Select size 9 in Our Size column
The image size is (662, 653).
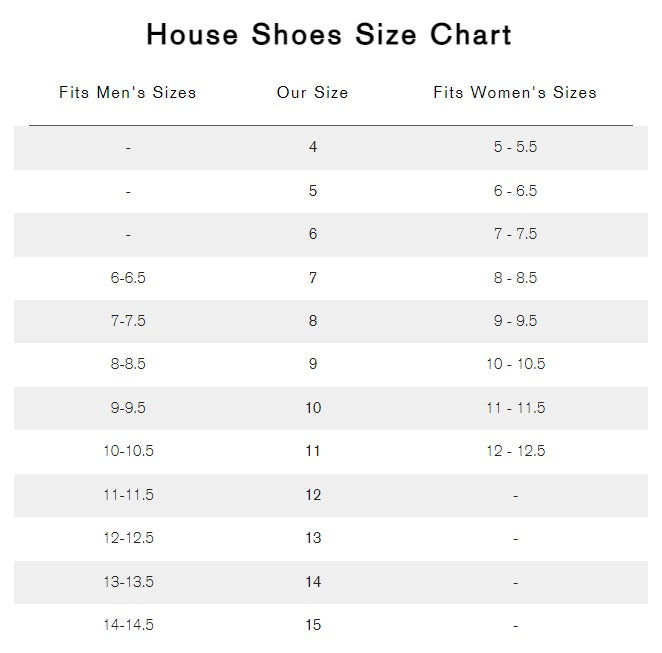[x=313, y=364]
